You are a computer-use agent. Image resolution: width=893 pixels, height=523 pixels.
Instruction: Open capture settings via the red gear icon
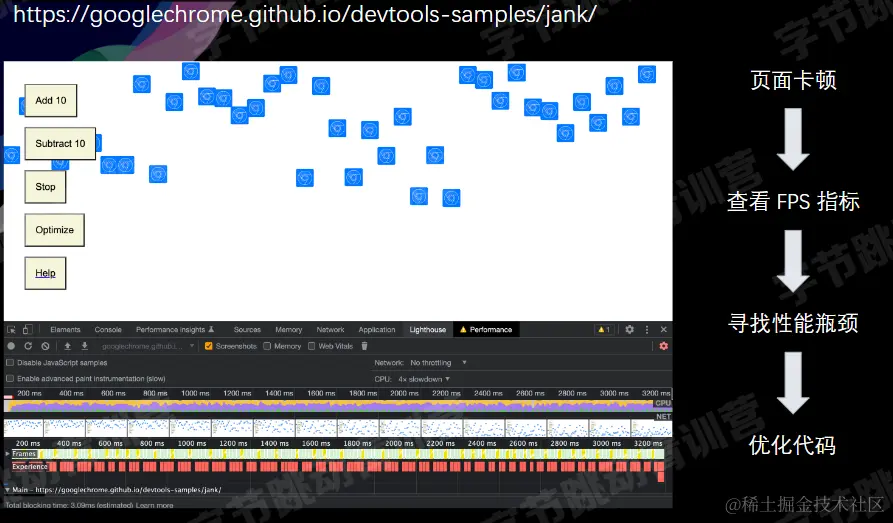point(663,346)
